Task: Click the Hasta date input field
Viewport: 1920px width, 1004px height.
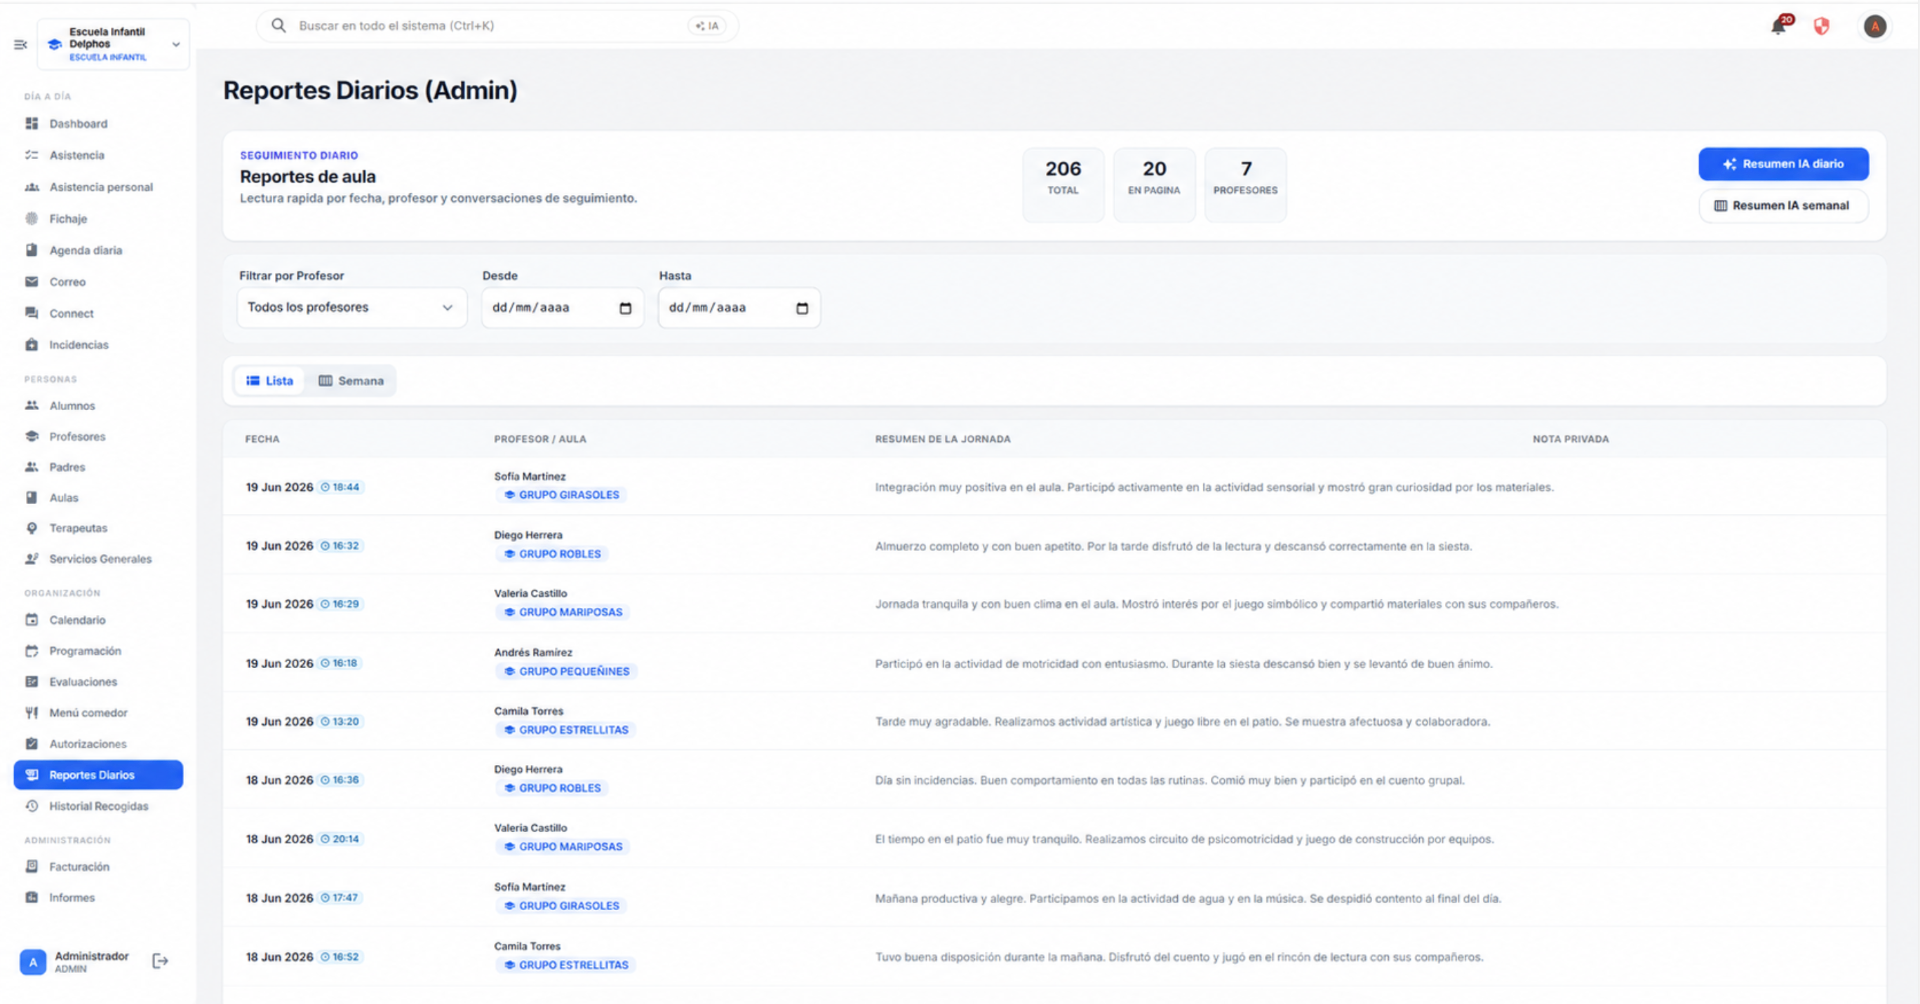Action: click(739, 308)
